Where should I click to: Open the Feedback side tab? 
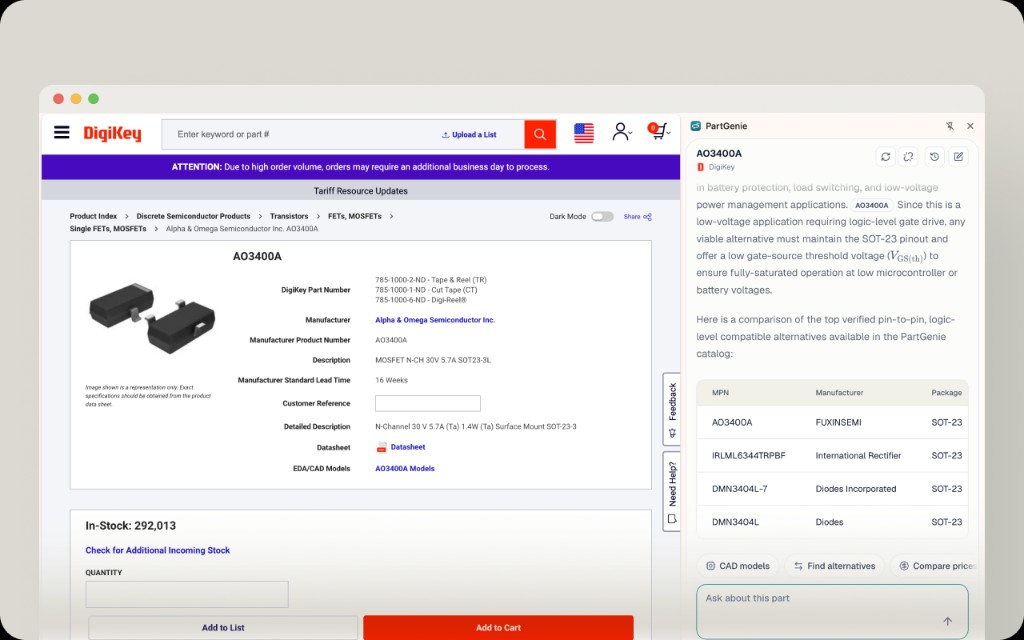[671, 409]
